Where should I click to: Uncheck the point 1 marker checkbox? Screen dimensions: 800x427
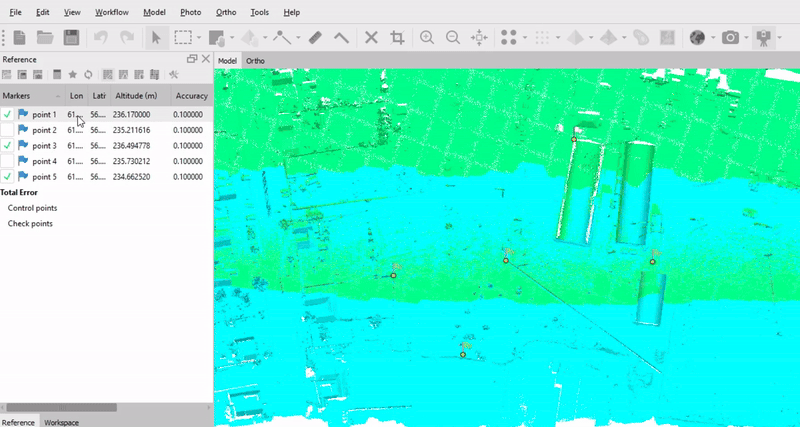click(8, 115)
